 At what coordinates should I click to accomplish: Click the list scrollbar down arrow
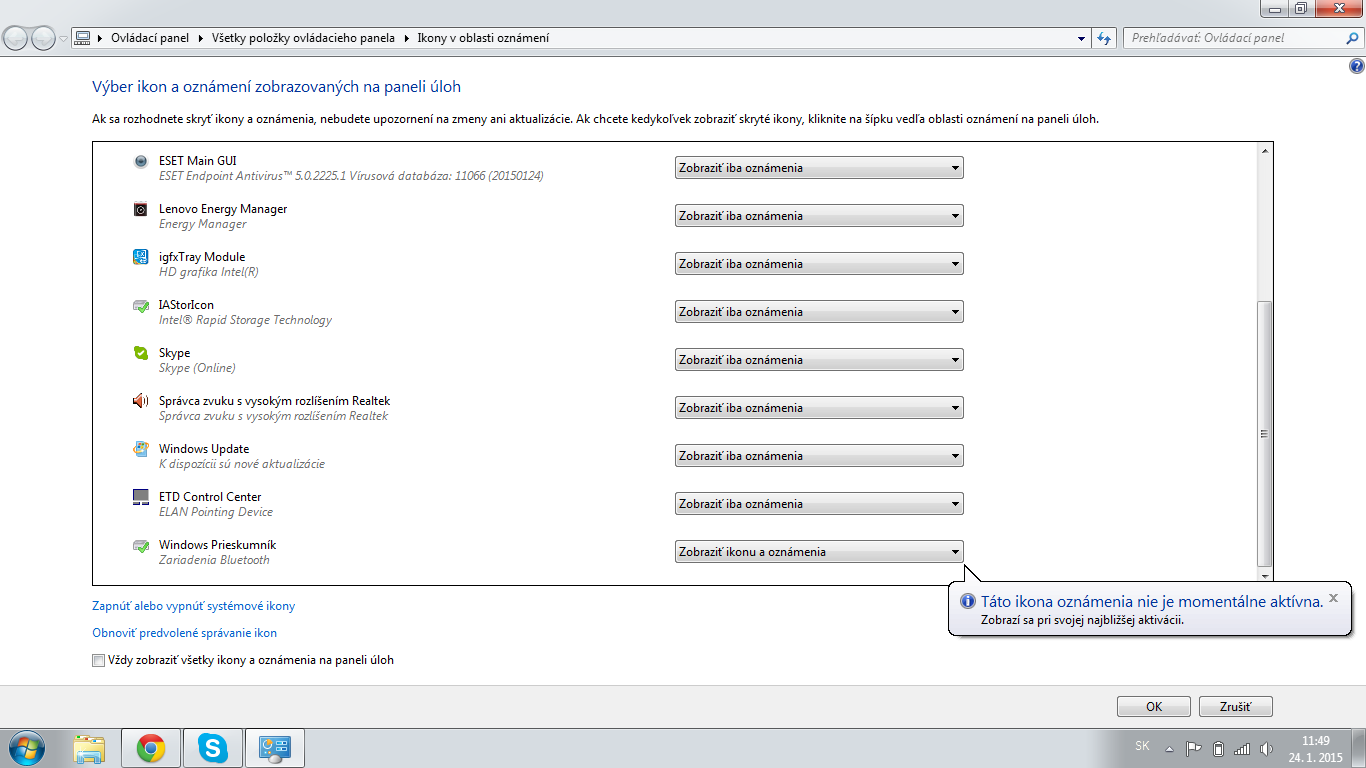click(x=1265, y=576)
